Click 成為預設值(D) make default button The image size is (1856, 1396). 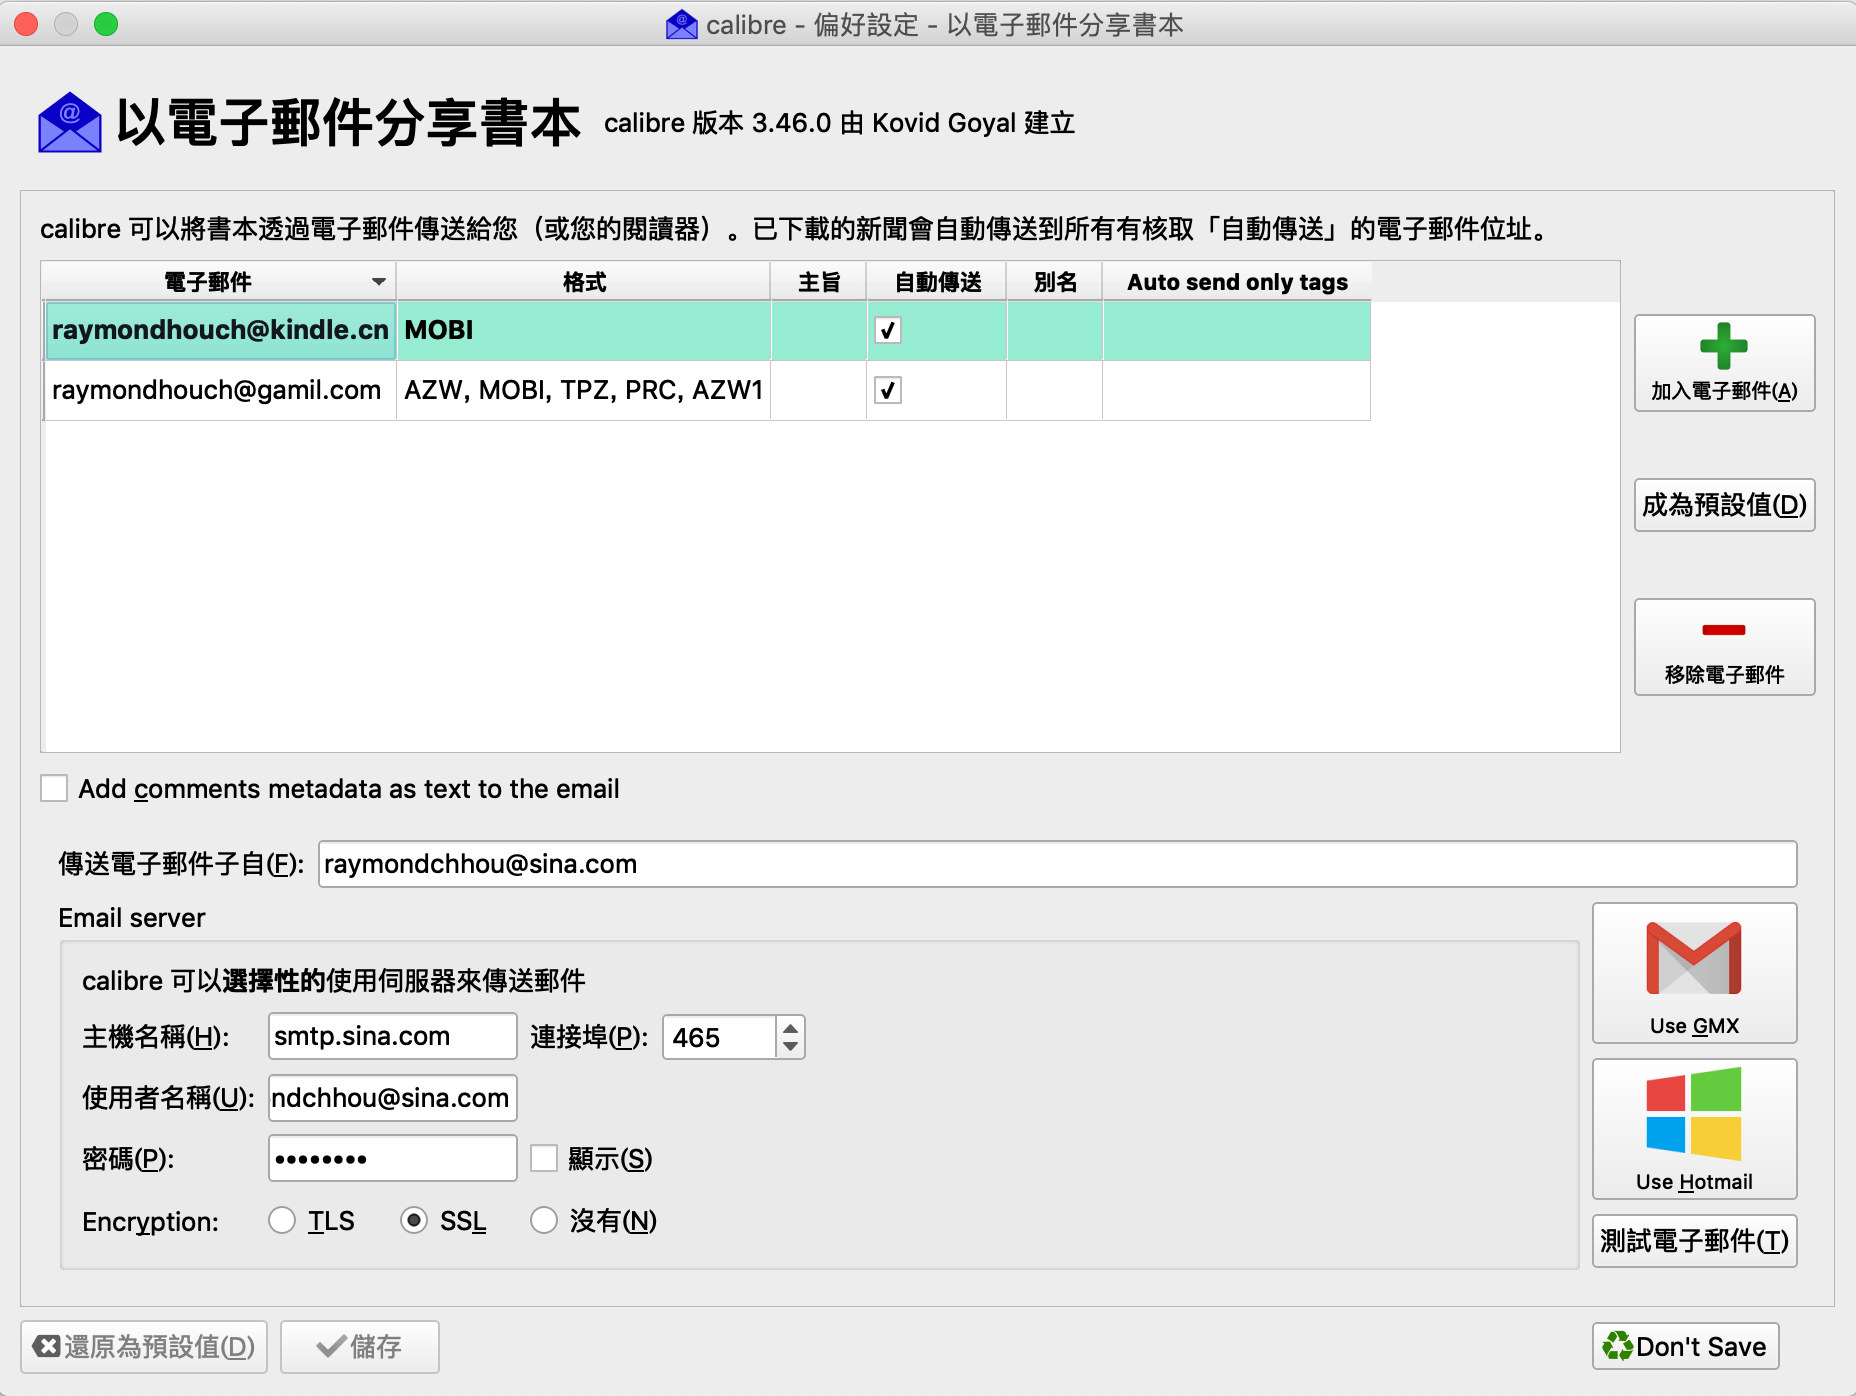coord(1724,505)
